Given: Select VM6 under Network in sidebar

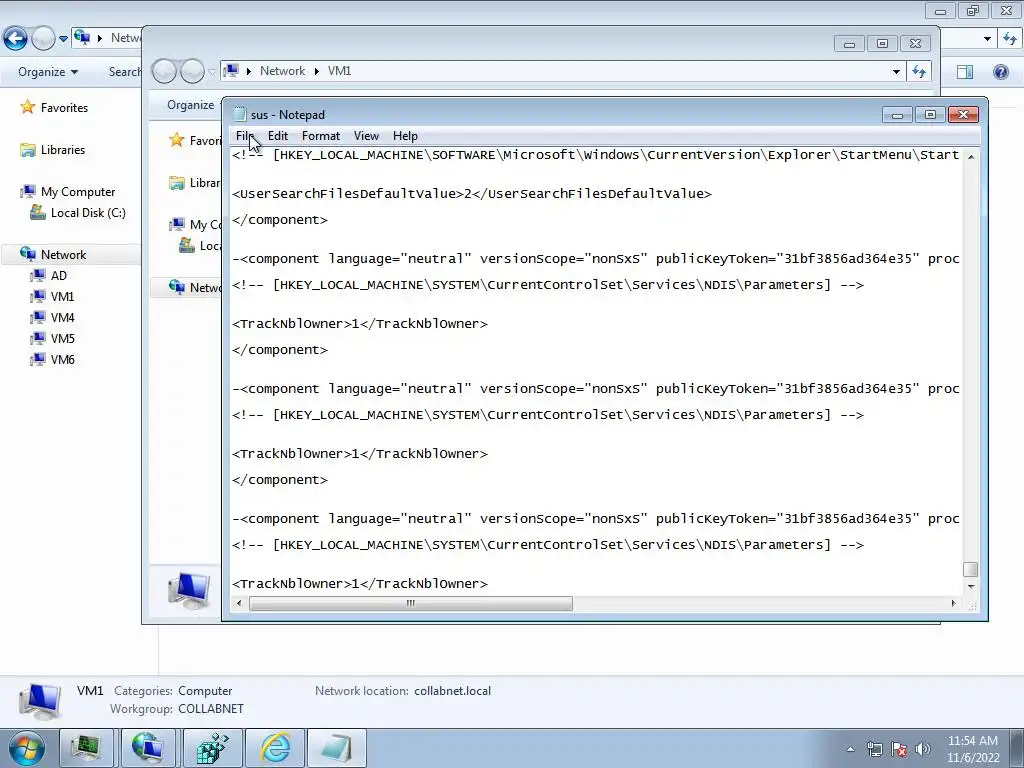Looking at the screenshot, I should [x=63, y=359].
